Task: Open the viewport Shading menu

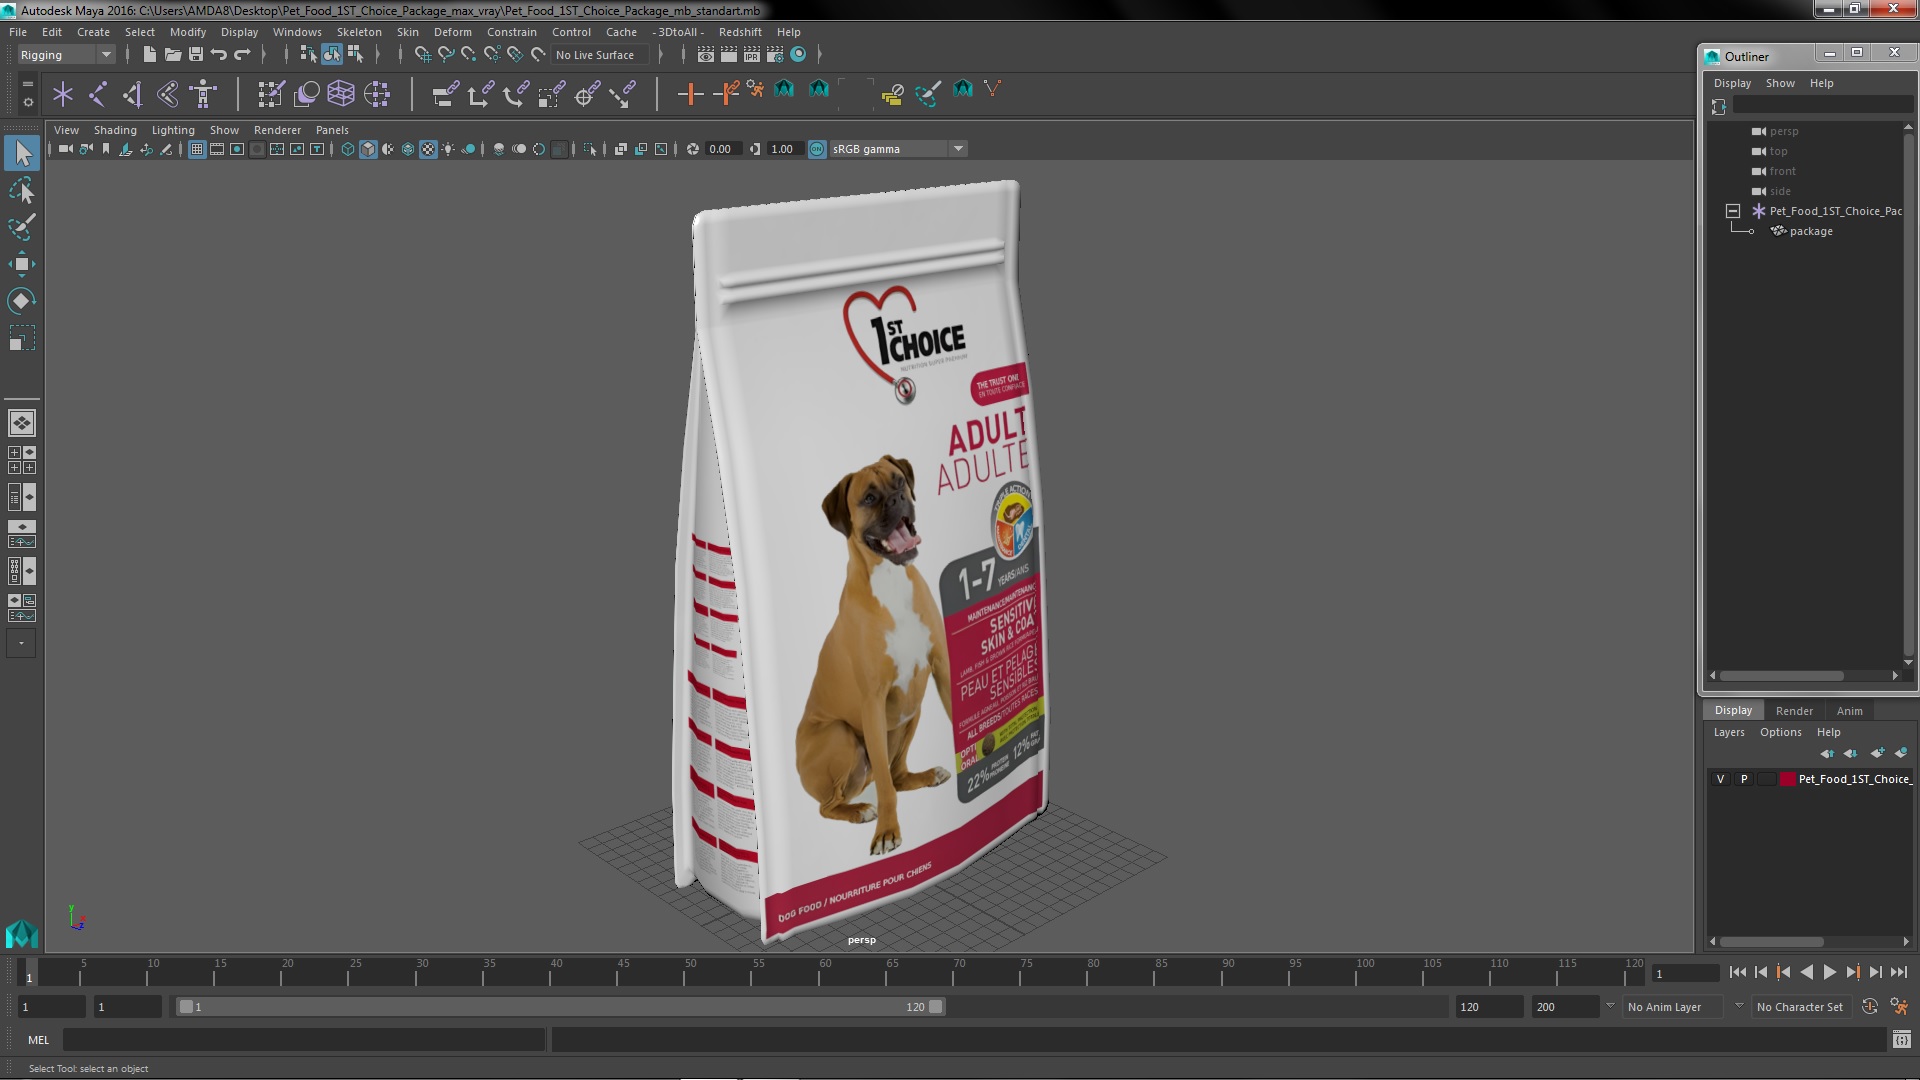Action: pos(115,130)
